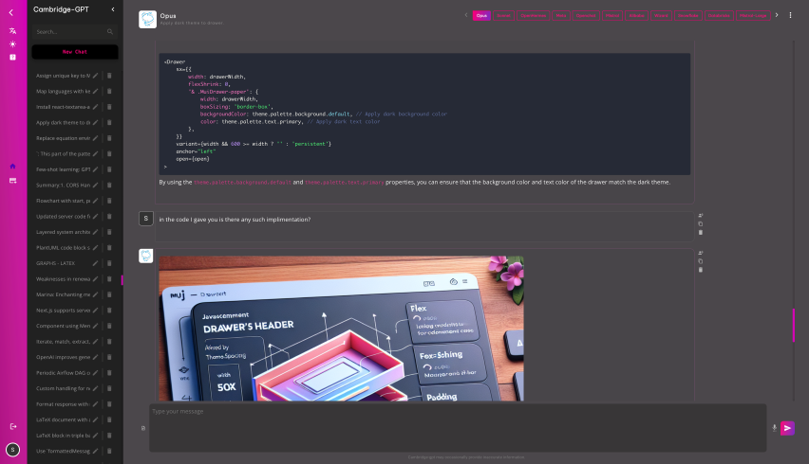Send the message with the paper plane button
The width and height of the screenshot is (811, 466).
pyautogui.click(x=788, y=429)
